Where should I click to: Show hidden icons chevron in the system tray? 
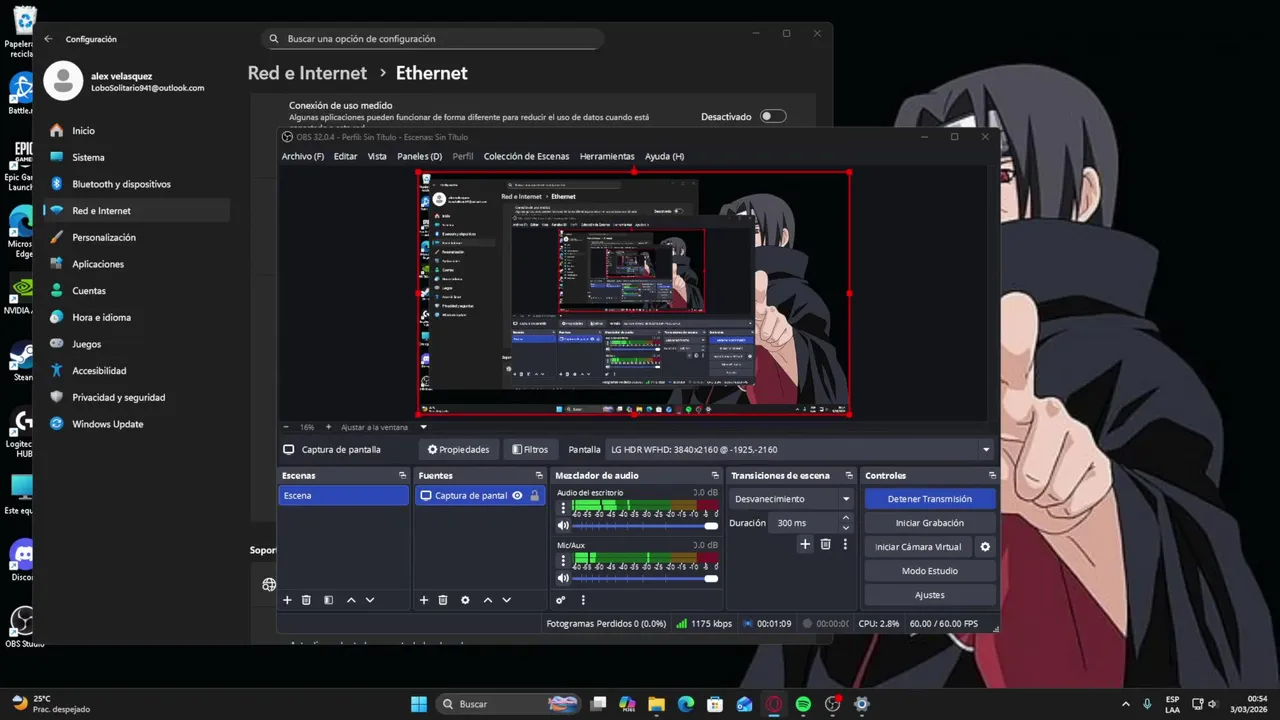[1126, 704]
